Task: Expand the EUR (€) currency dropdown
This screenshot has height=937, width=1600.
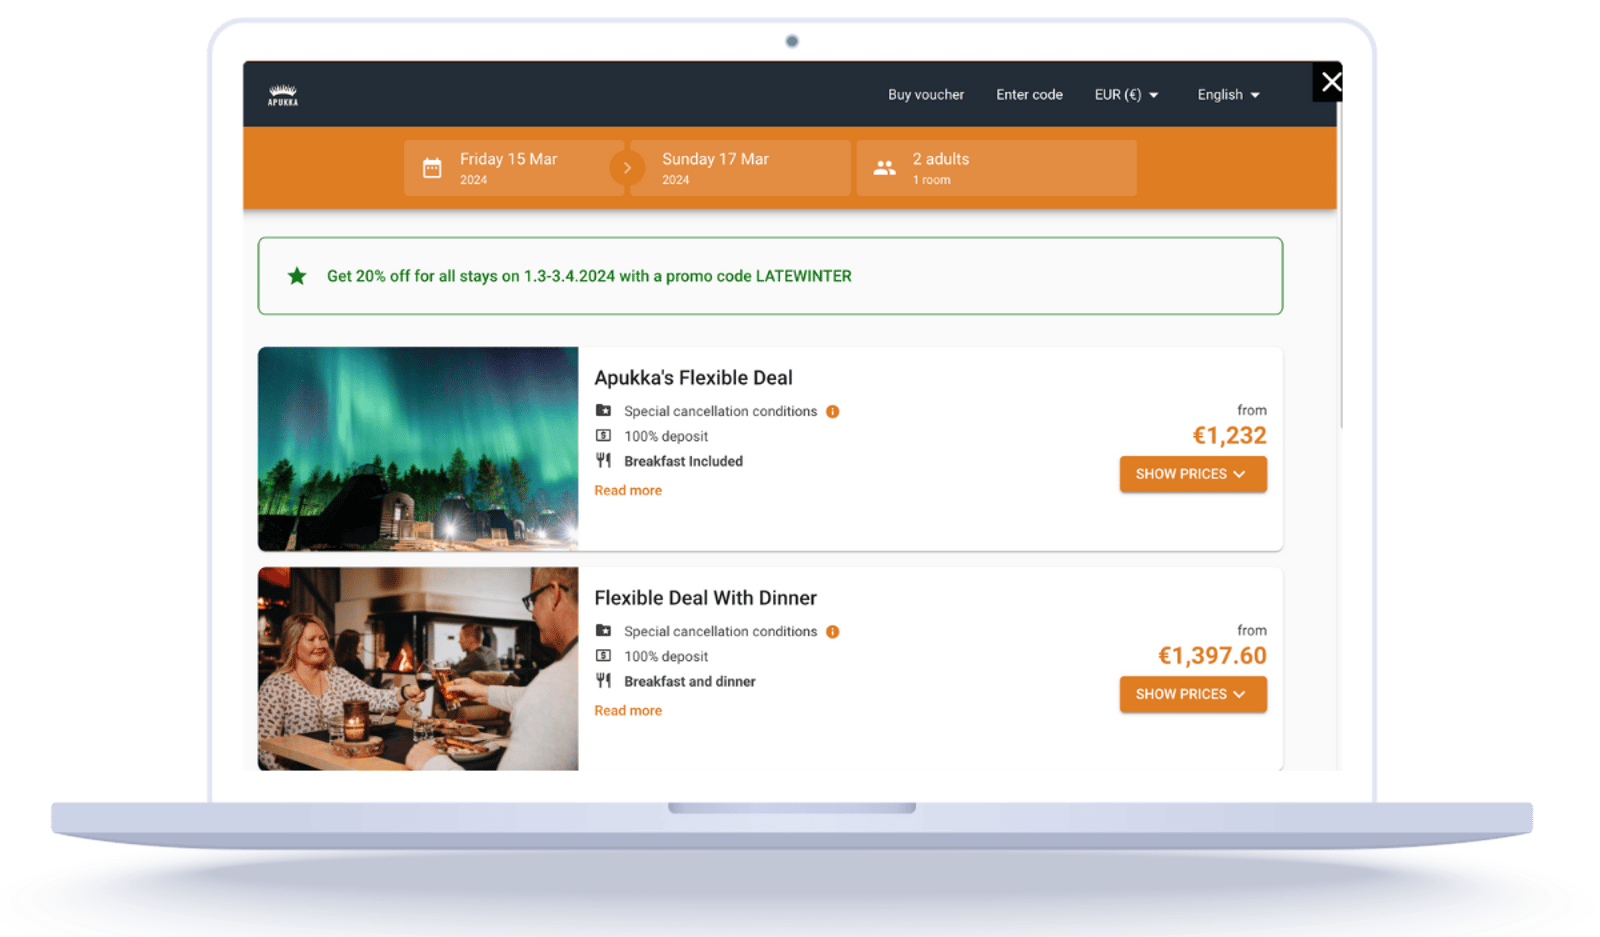Action: [x=1126, y=95]
